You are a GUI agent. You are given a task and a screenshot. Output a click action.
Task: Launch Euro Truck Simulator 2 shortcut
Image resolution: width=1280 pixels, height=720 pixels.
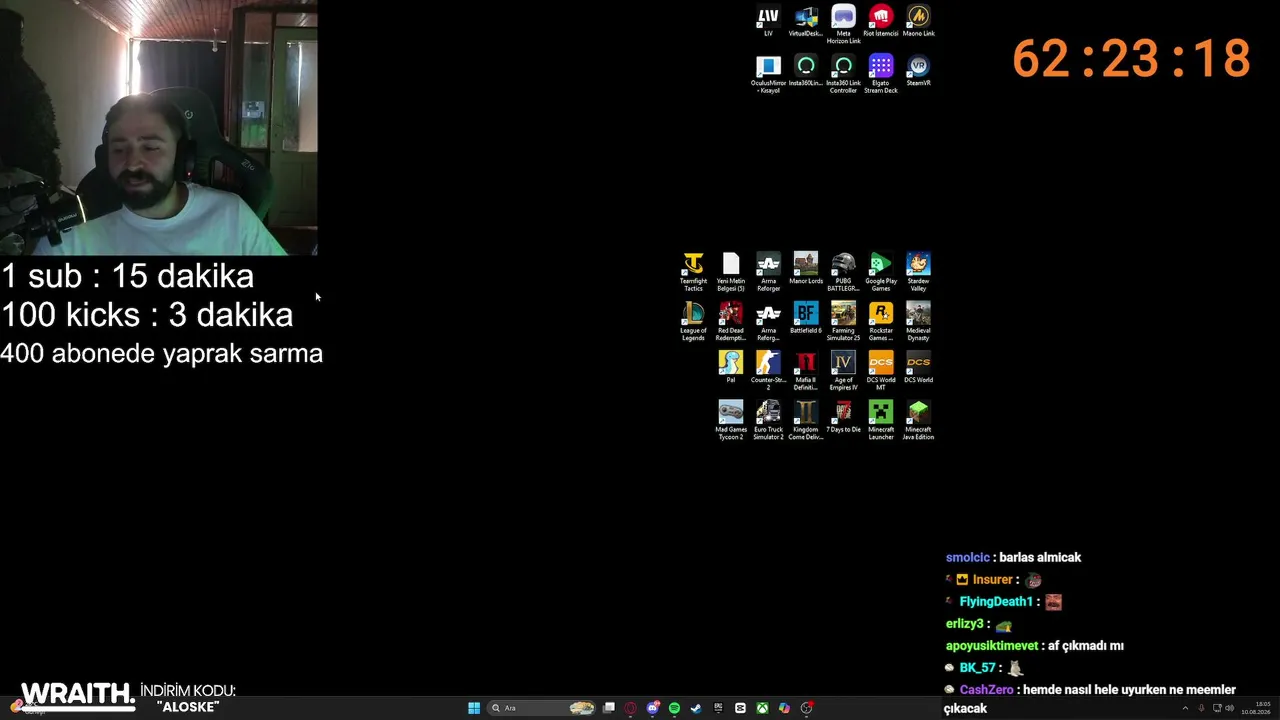coord(768,420)
